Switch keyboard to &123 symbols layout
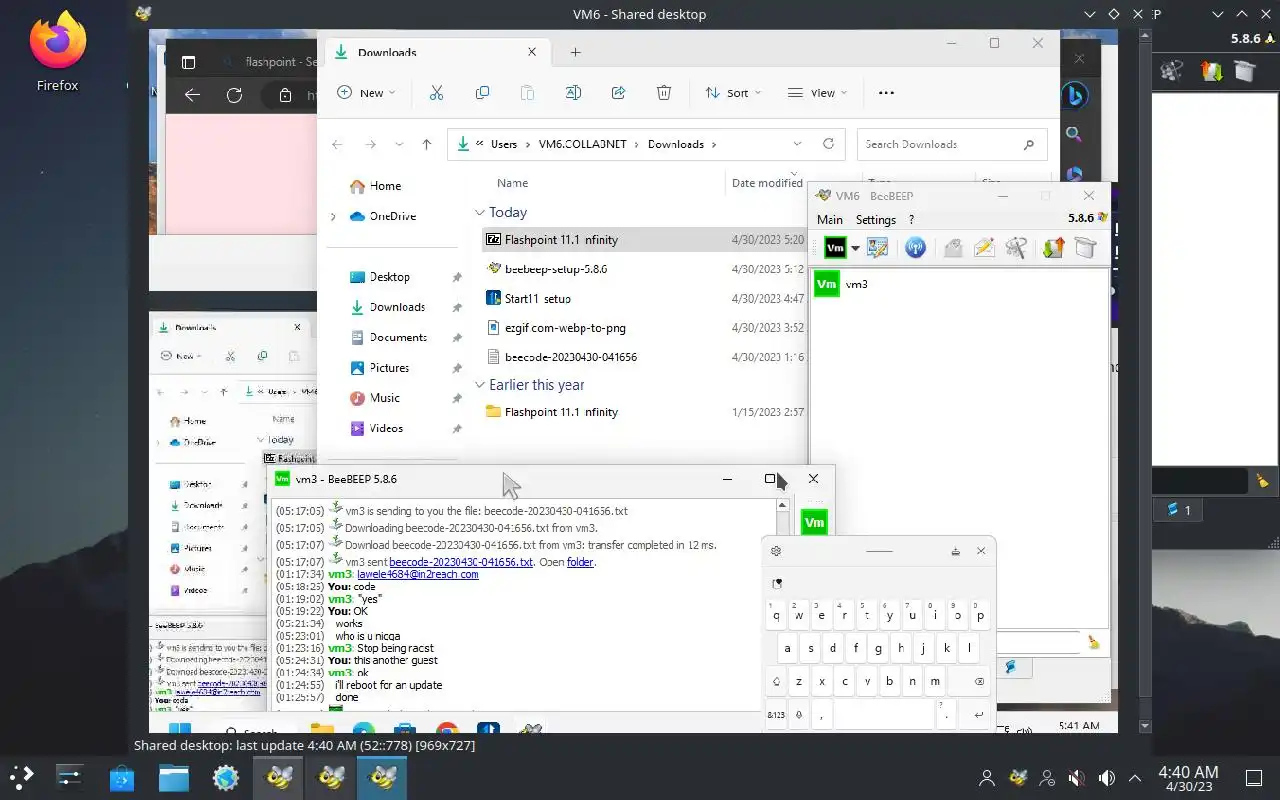 [776, 714]
